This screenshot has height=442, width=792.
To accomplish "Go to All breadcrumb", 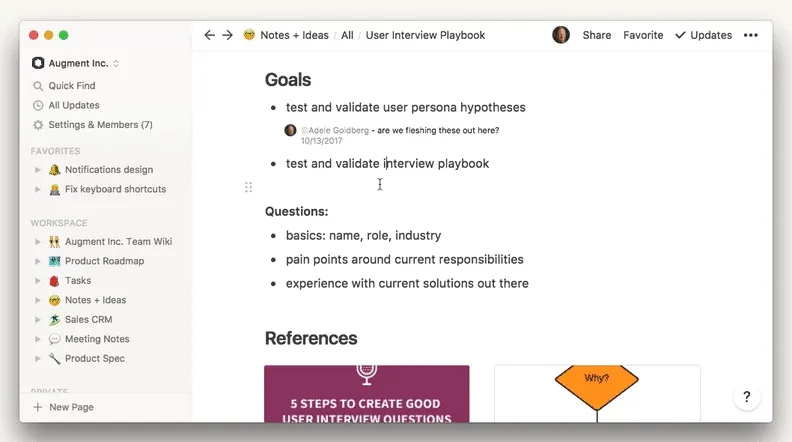I will (x=347, y=35).
